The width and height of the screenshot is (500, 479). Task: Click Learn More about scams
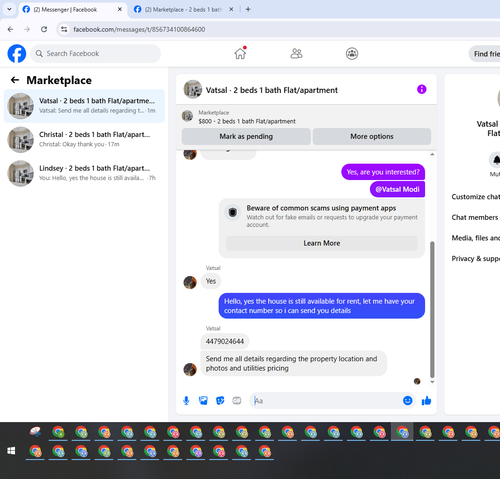click(x=322, y=243)
